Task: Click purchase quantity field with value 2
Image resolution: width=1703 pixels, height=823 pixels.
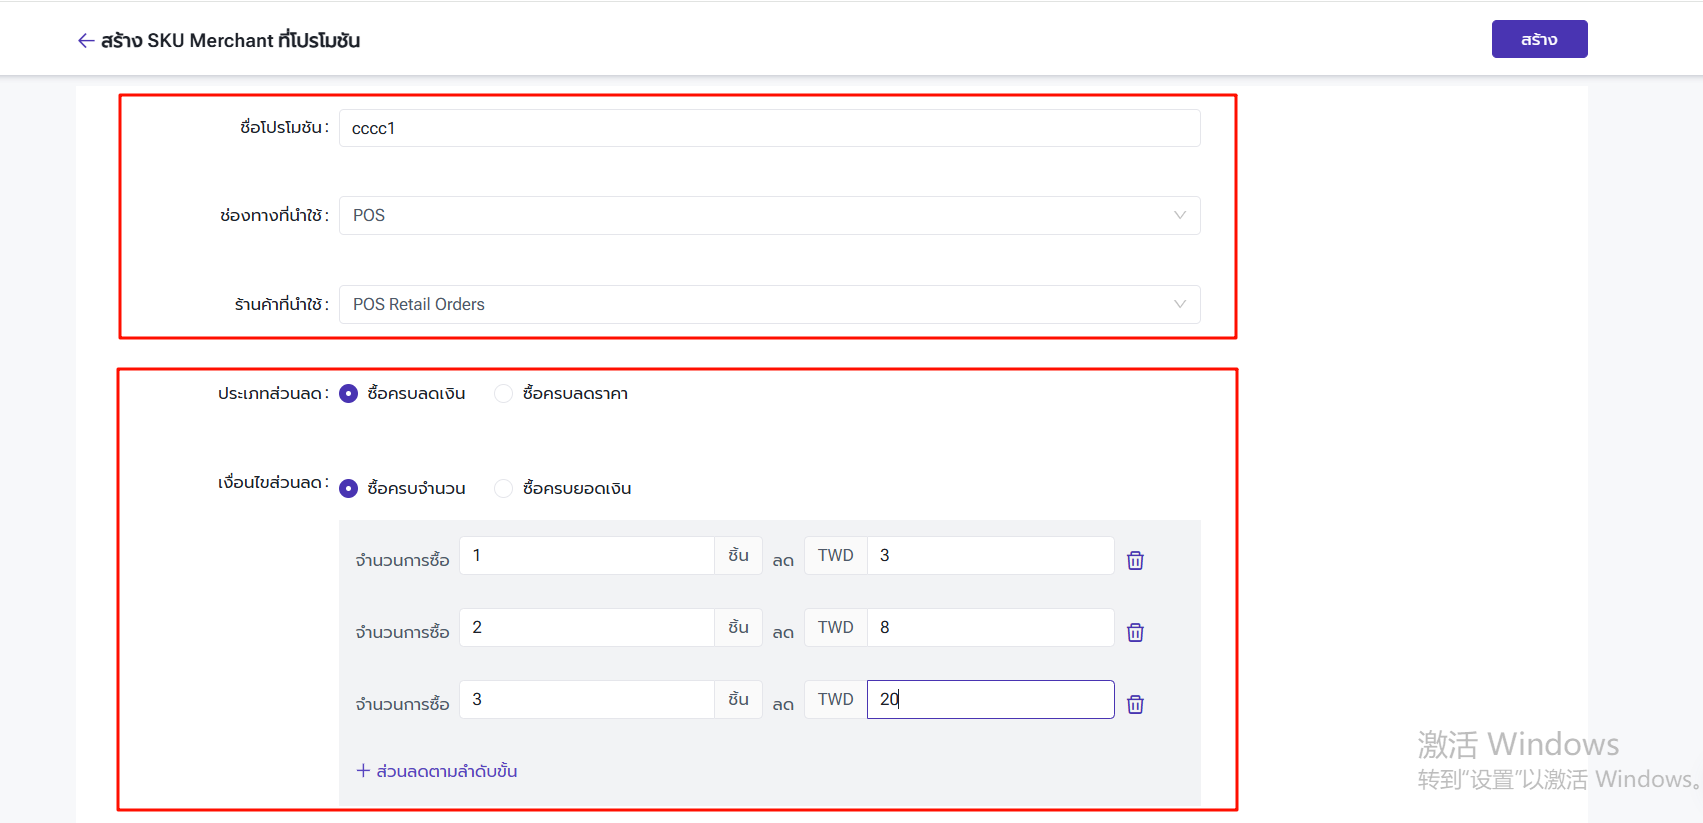Action: [x=586, y=628]
